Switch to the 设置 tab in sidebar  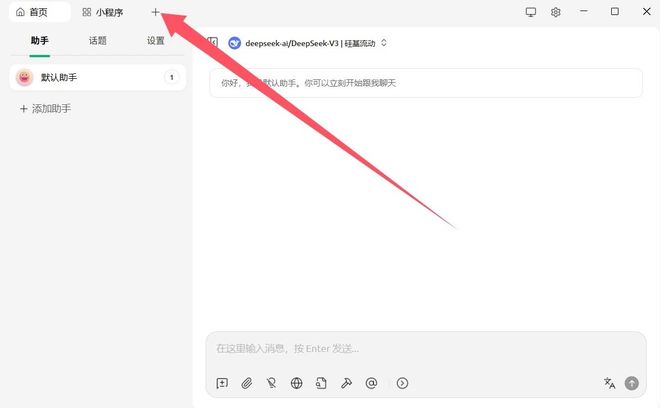click(156, 41)
